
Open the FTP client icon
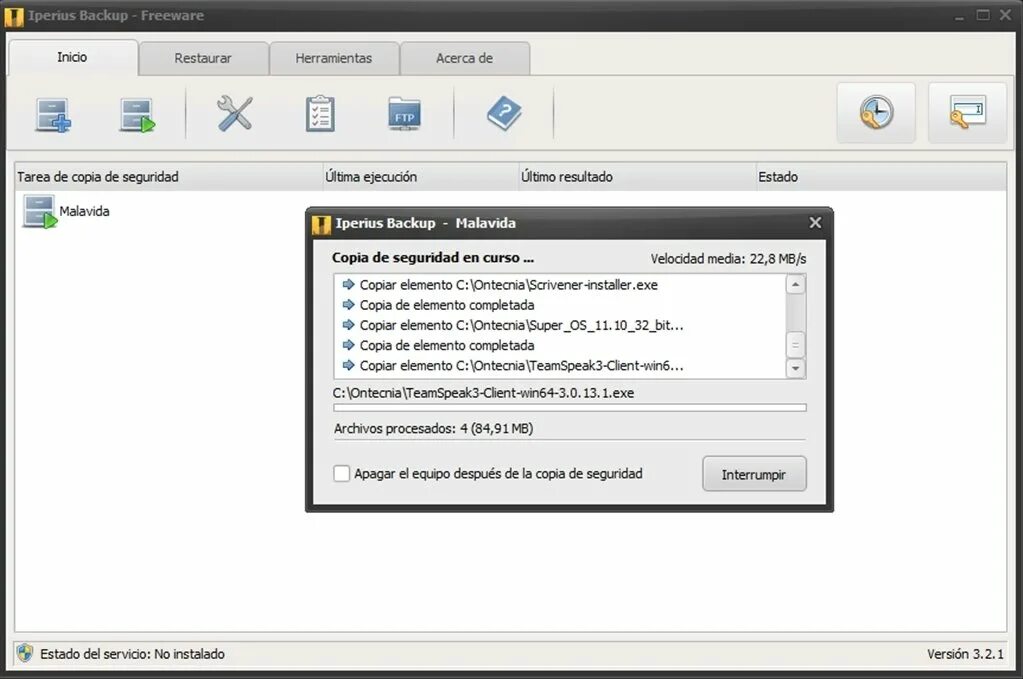click(404, 114)
